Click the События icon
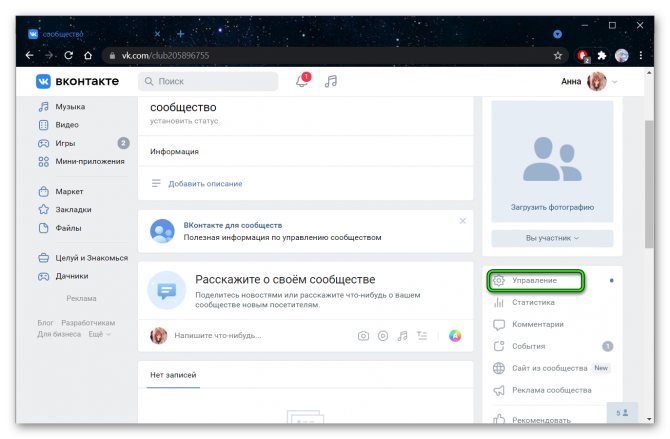This screenshot has height=439, width=670. [x=499, y=346]
